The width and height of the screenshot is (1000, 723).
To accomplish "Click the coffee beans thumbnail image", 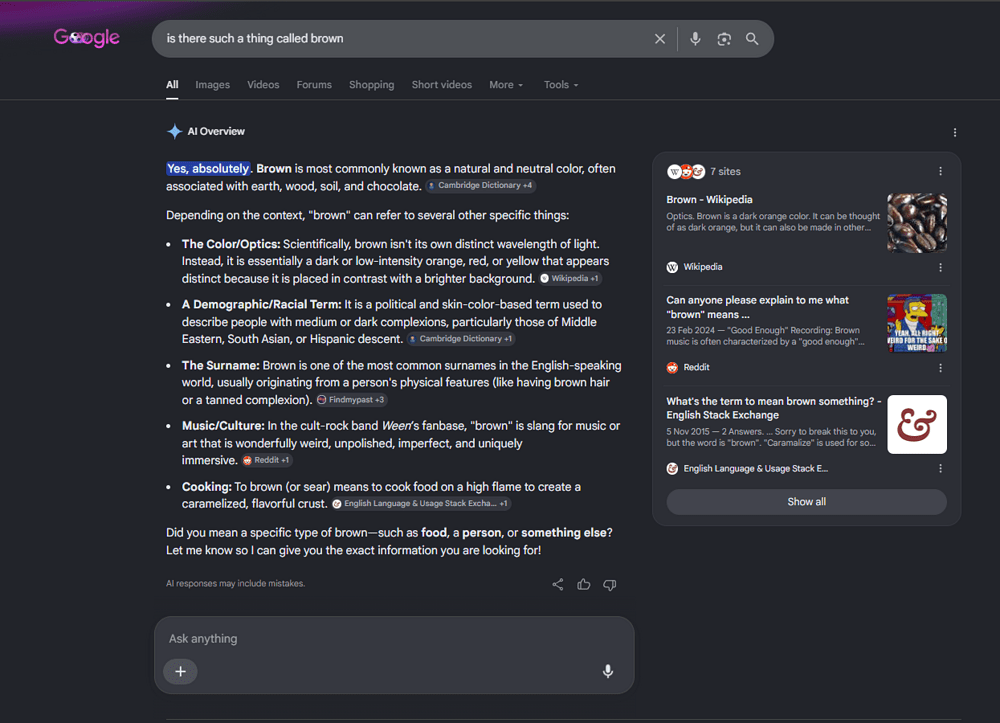I will (917, 223).
